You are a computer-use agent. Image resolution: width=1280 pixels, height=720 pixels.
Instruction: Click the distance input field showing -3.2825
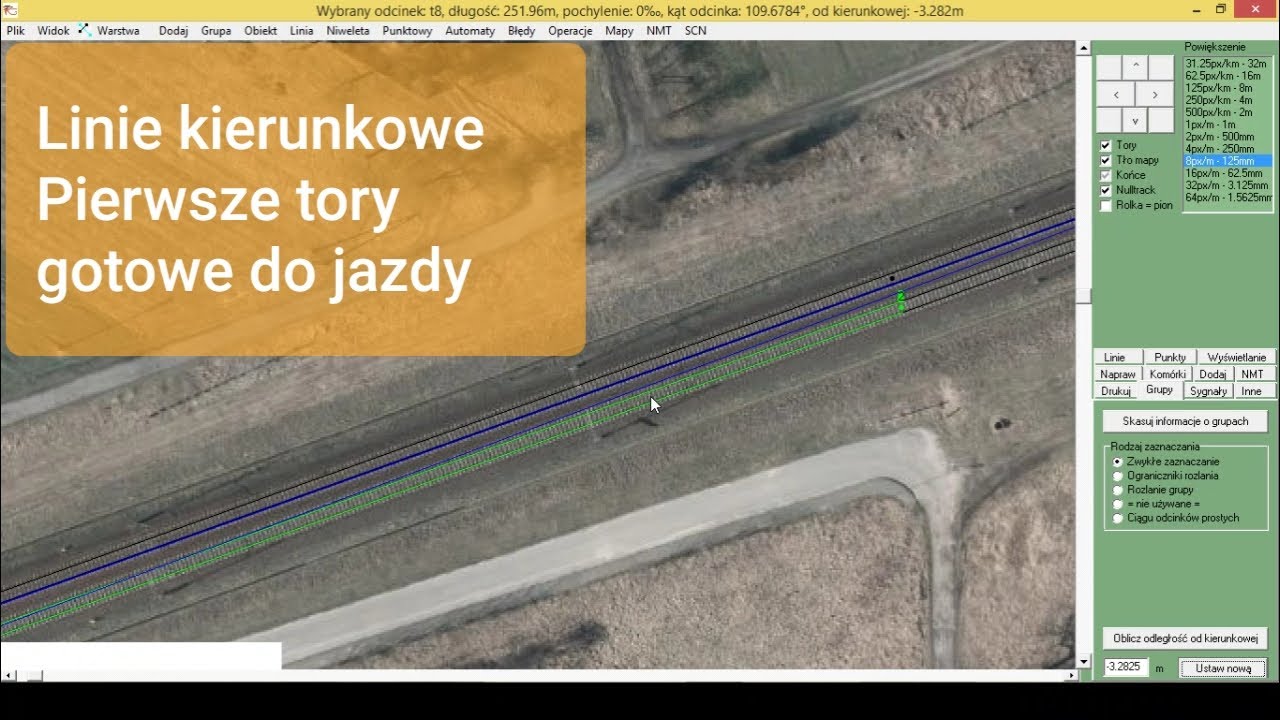pyautogui.click(x=1127, y=667)
